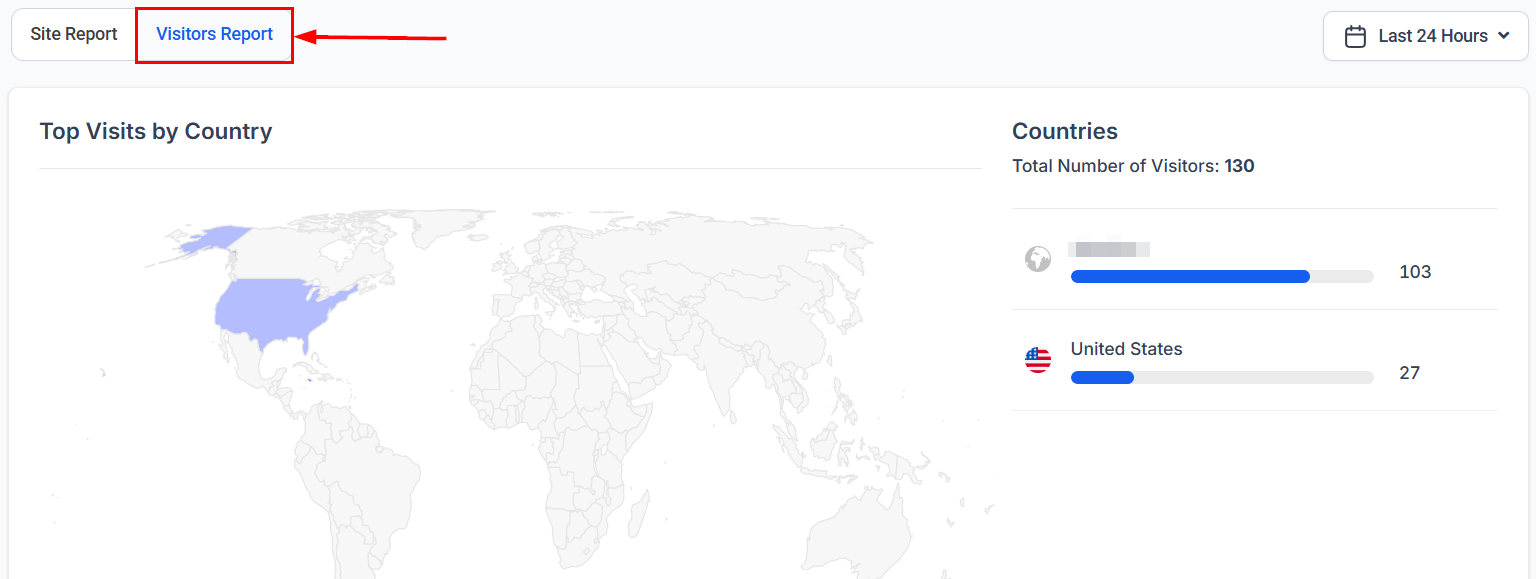Click the United States flag icon
1536x579 pixels.
pos(1038,360)
